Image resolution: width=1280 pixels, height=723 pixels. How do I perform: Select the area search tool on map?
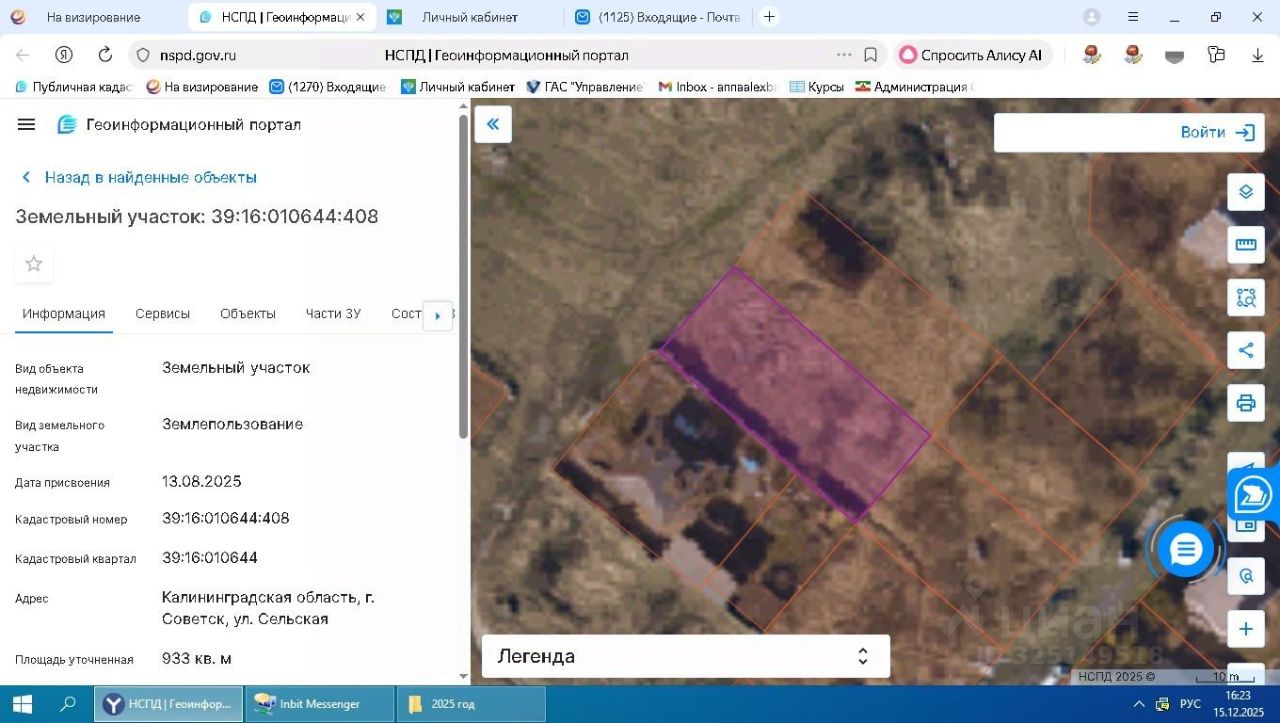point(1246,297)
